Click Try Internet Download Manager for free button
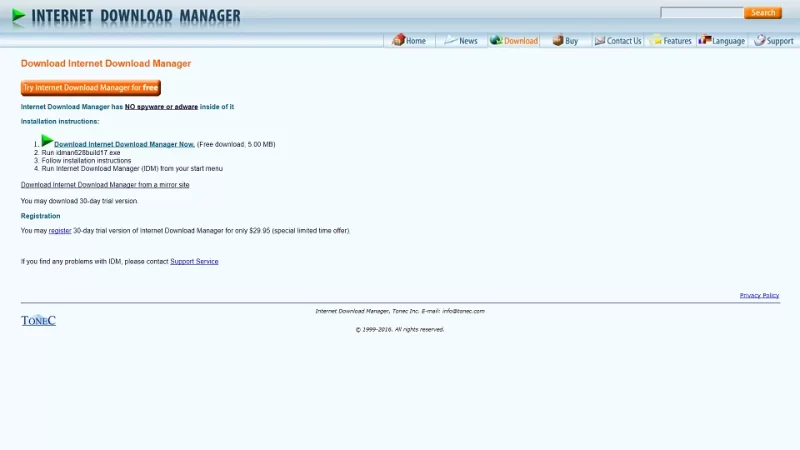Screen dimensions: 800x450 [91, 88]
